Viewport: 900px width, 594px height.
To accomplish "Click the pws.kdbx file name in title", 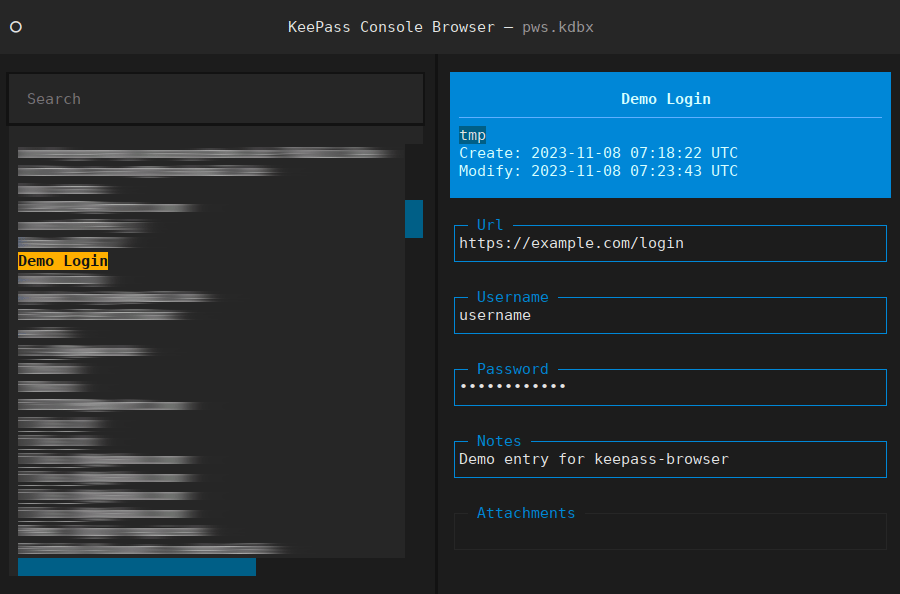I will [558, 27].
